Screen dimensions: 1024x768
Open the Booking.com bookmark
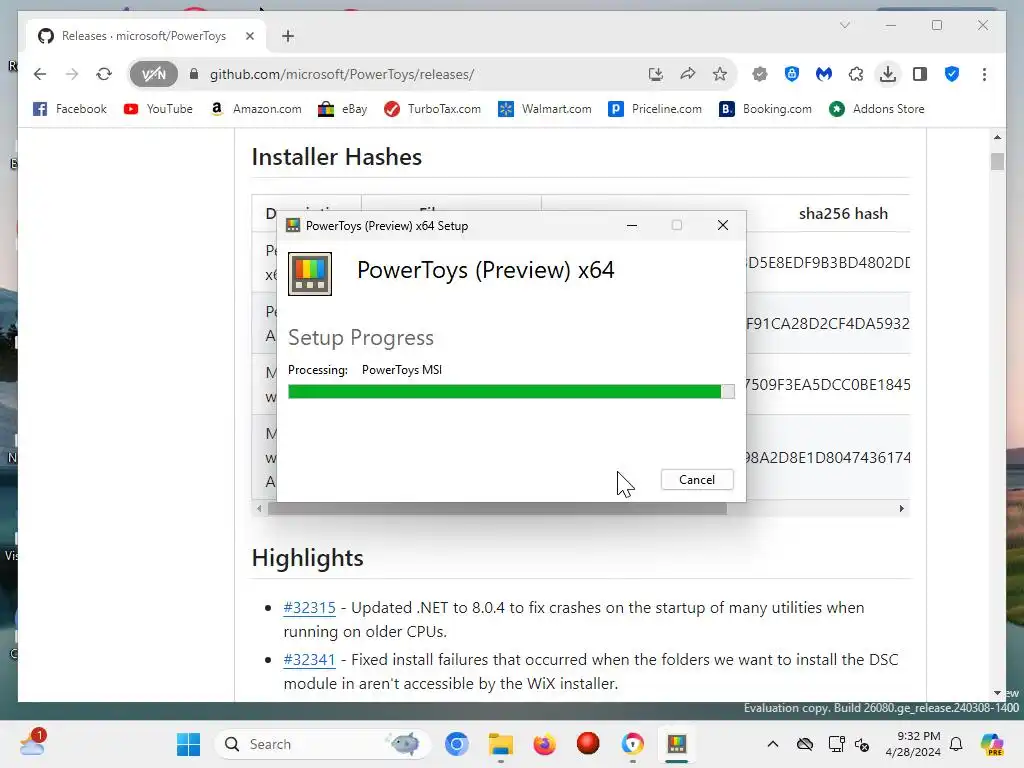pyautogui.click(x=765, y=109)
